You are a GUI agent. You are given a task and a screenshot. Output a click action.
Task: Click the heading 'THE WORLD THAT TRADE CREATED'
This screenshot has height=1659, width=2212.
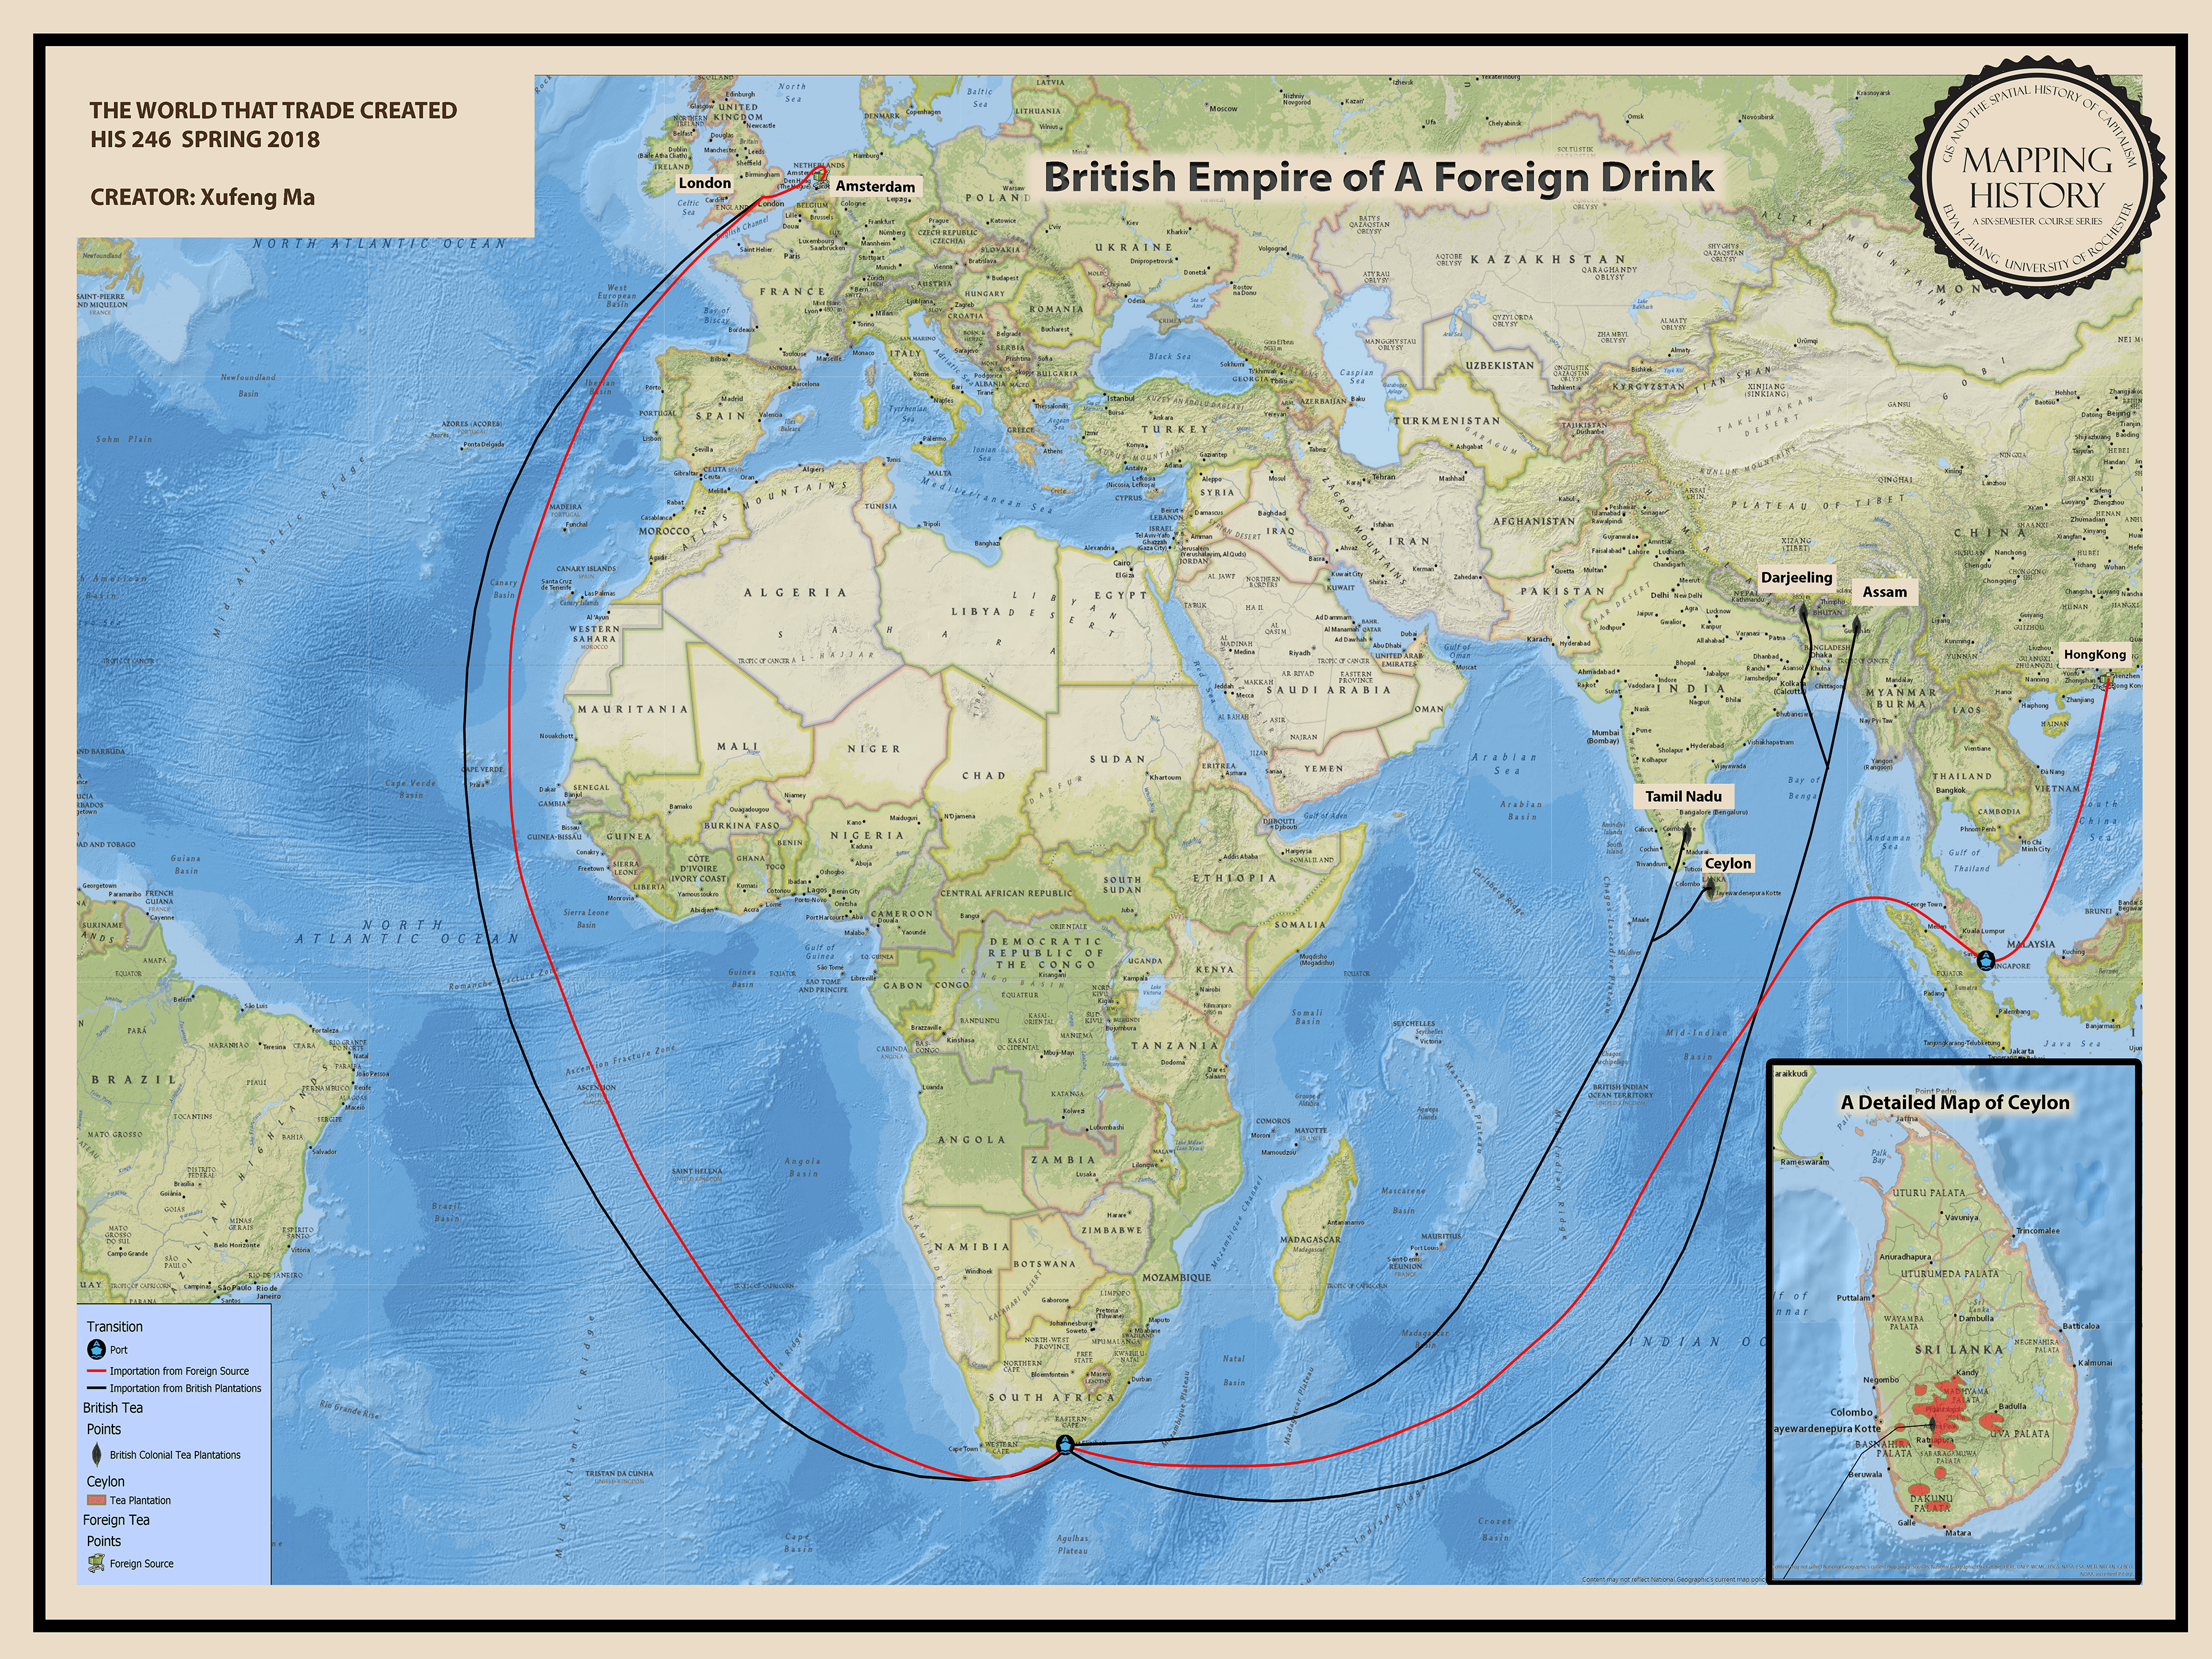pyautogui.click(x=273, y=110)
